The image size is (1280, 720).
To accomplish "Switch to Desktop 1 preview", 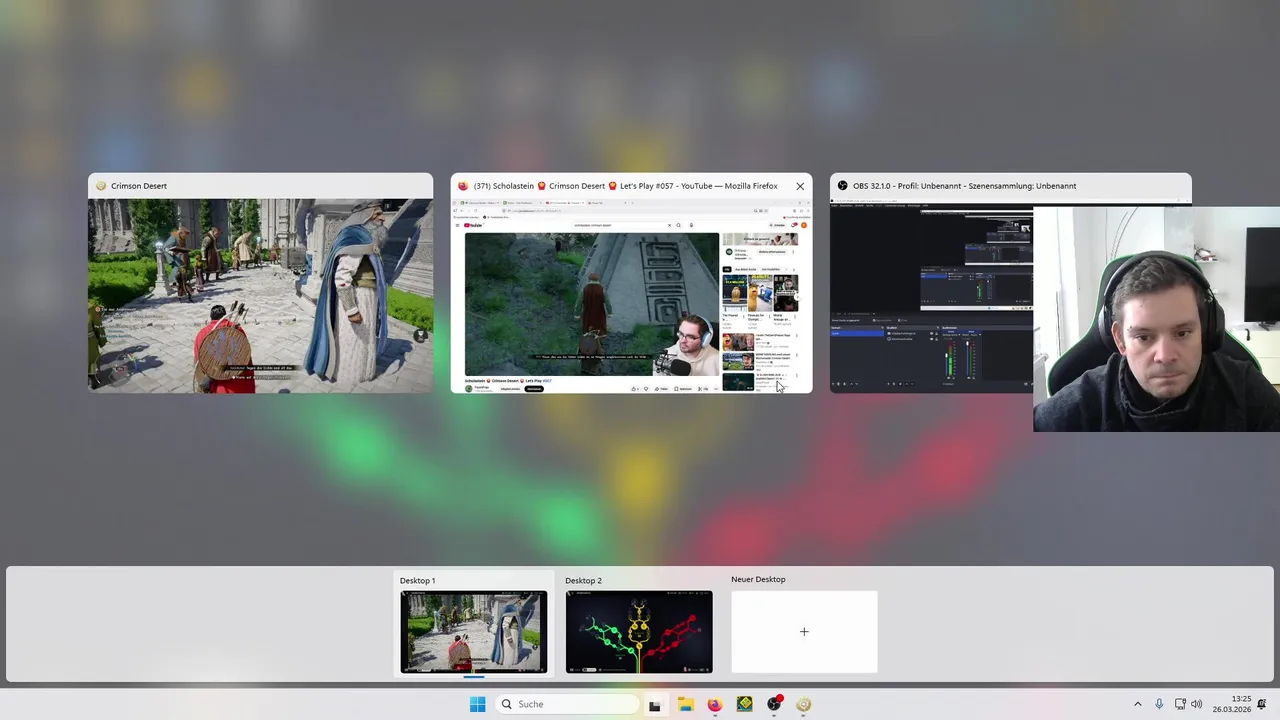I will pyautogui.click(x=474, y=631).
